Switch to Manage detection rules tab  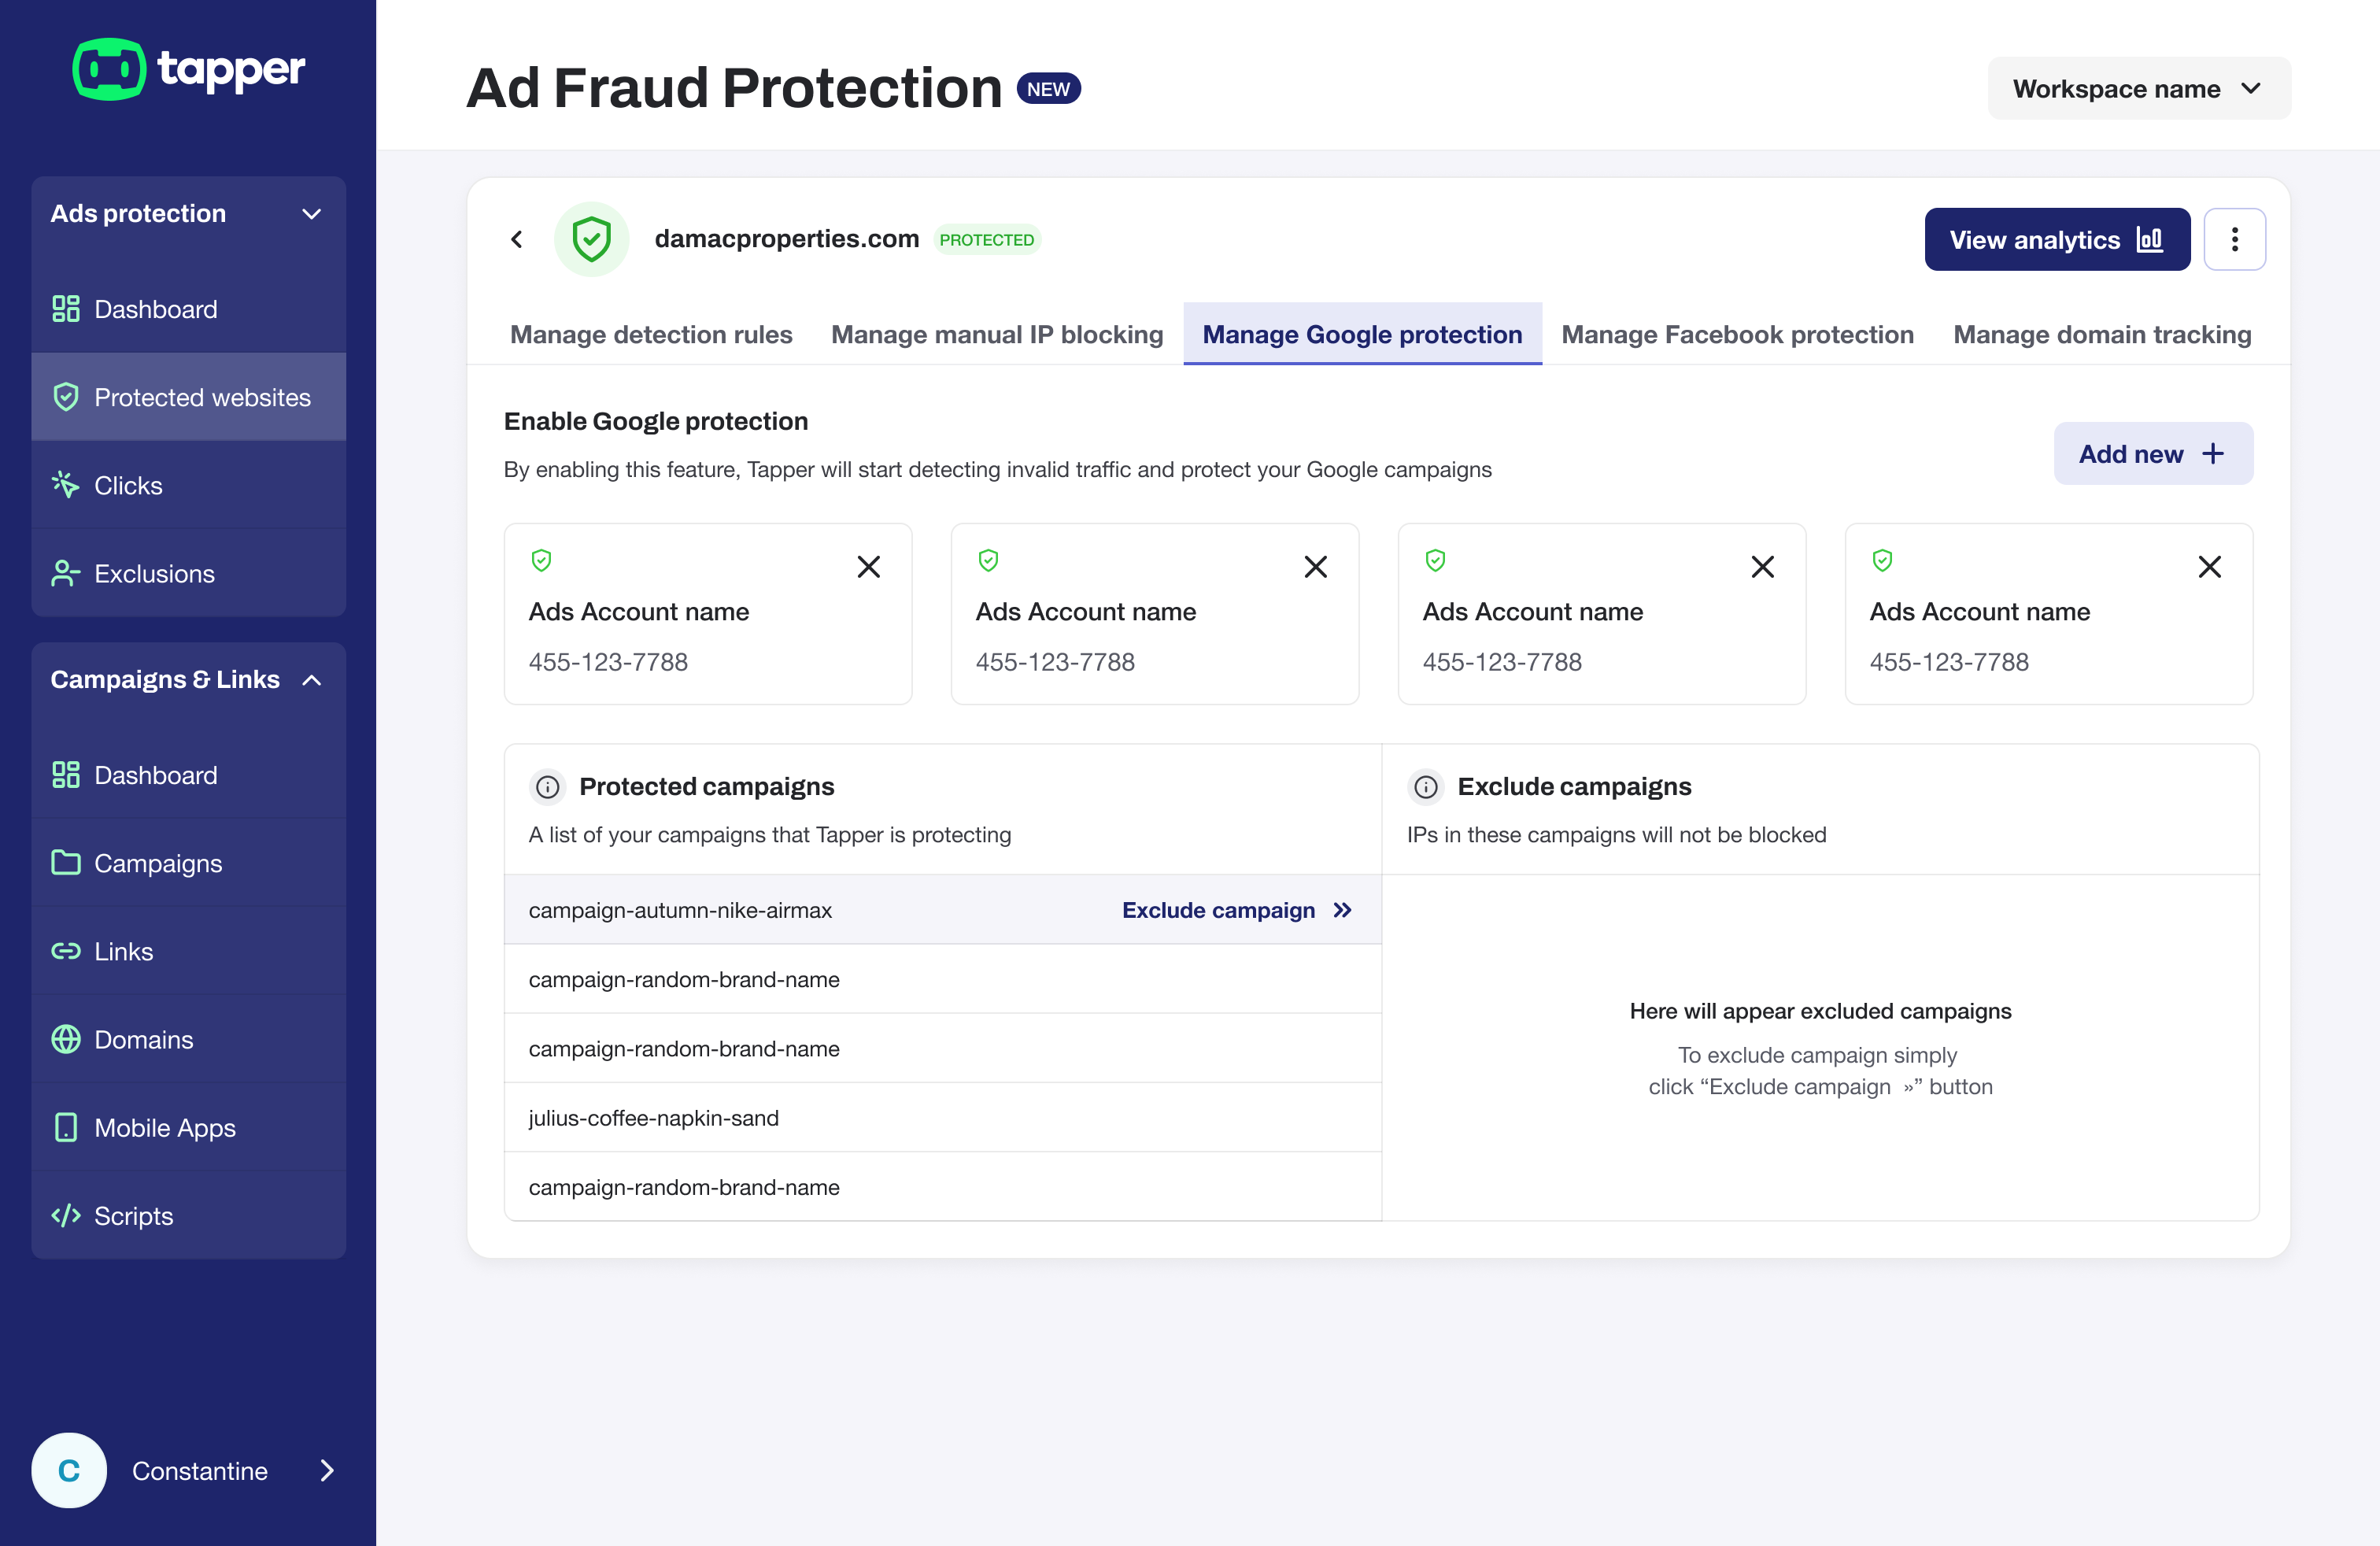651,334
